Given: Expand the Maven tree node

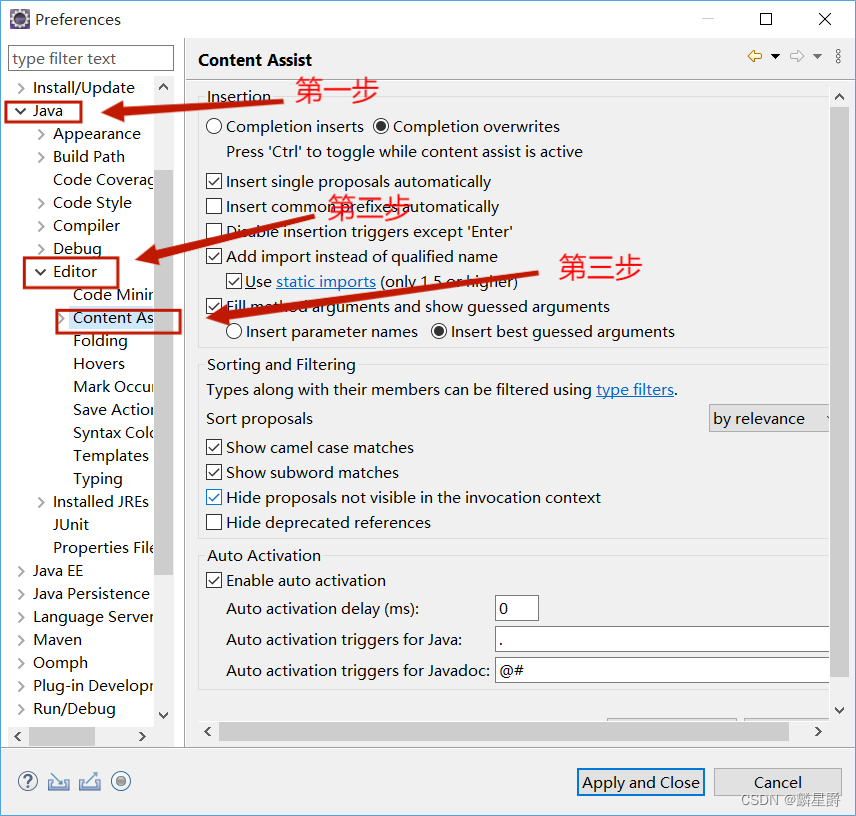Looking at the screenshot, I should (21, 640).
